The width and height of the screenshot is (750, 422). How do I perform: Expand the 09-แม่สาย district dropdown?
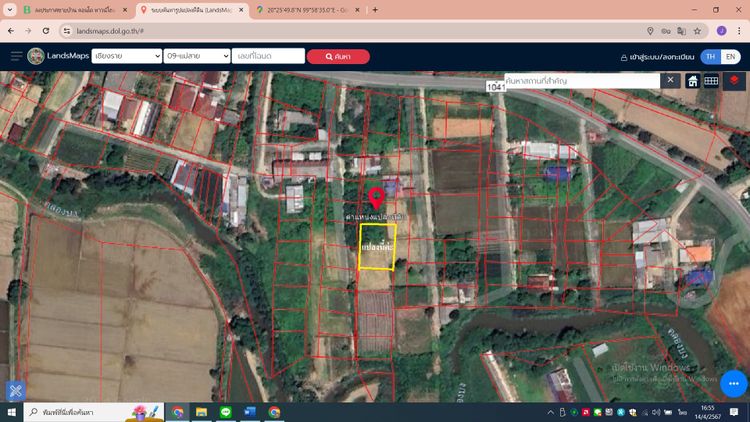[x=196, y=57]
